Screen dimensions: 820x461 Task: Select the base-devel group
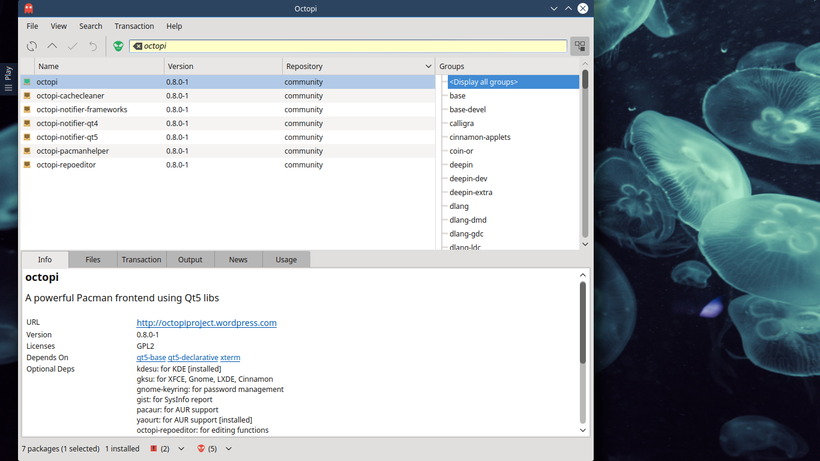tap(468, 110)
